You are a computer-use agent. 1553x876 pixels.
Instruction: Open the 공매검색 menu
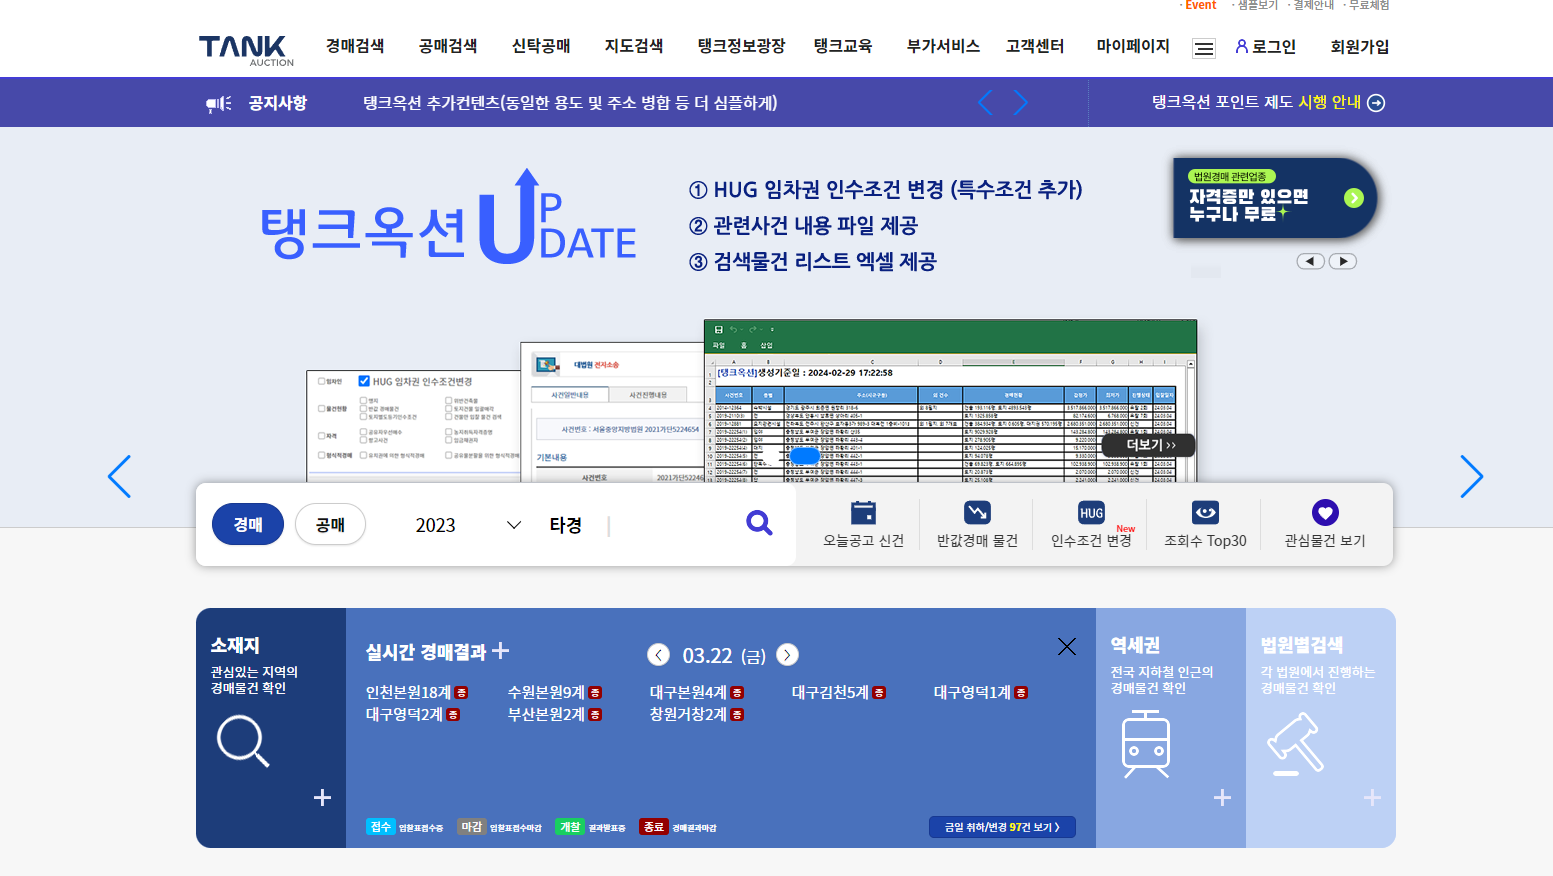pyautogui.click(x=448, y=46)
